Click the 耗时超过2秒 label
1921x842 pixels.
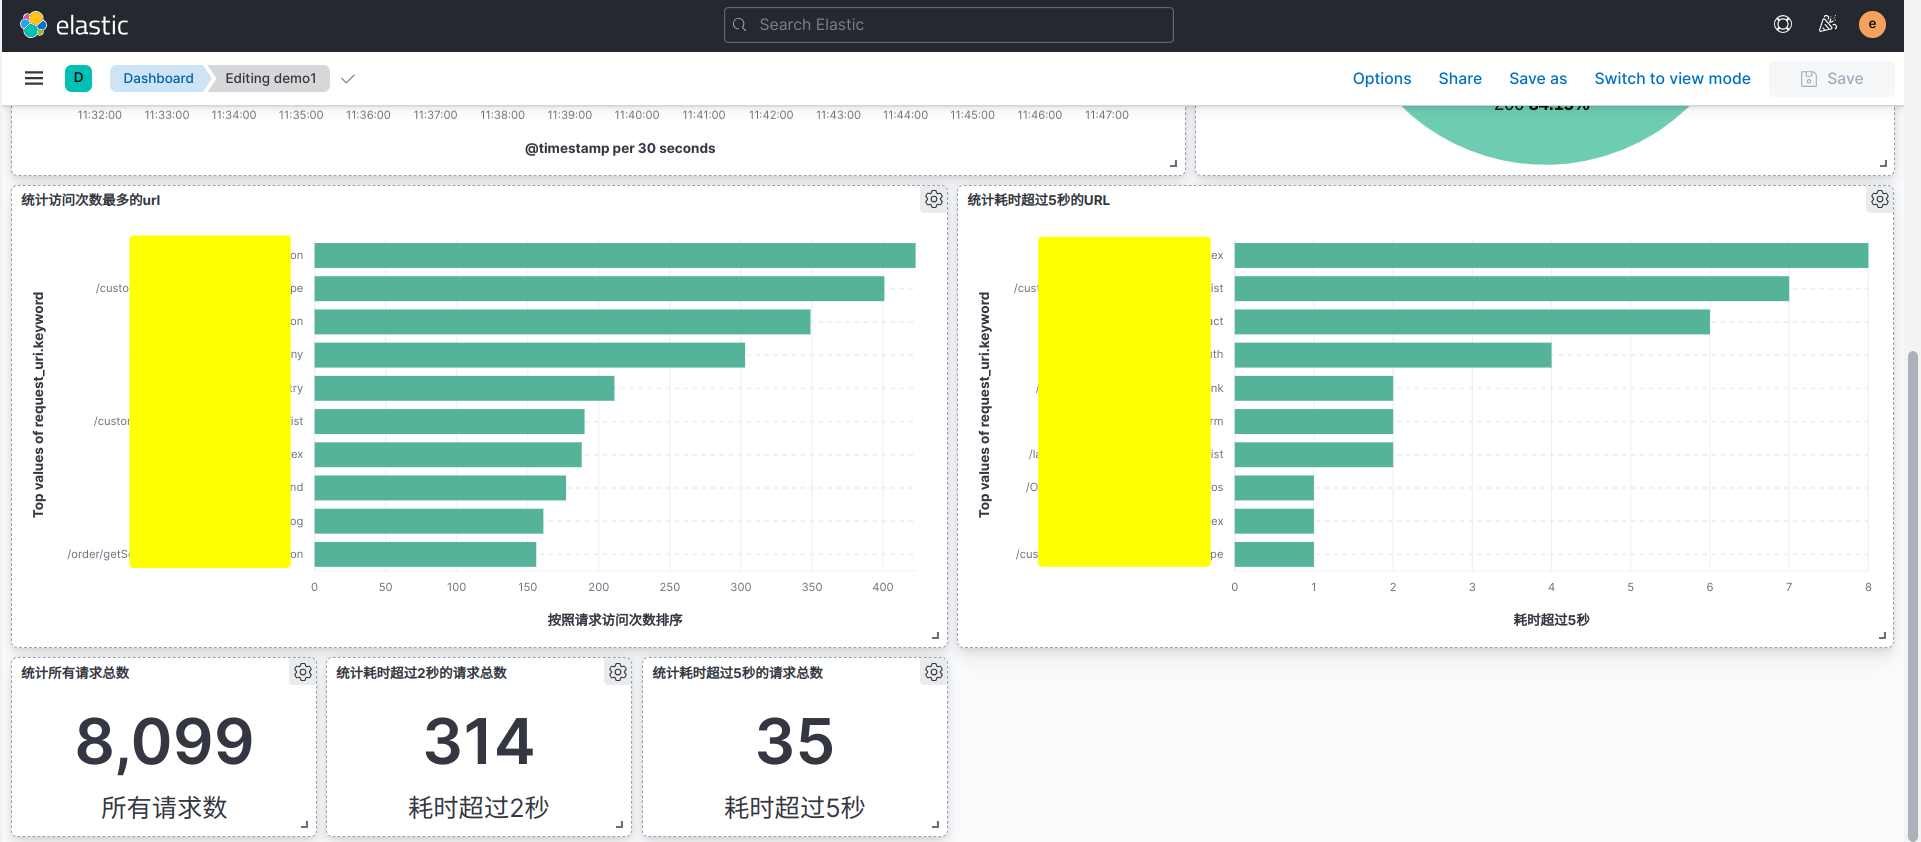(x=479, y=807)
